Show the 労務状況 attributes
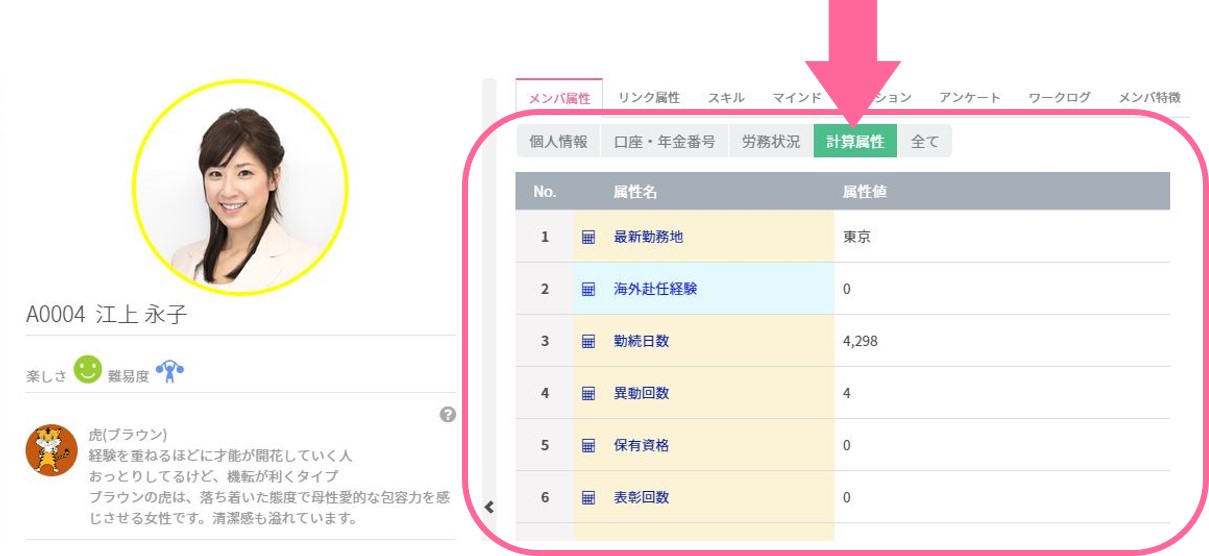This screenshot has width=1209, height=556. tap(770, 142)
